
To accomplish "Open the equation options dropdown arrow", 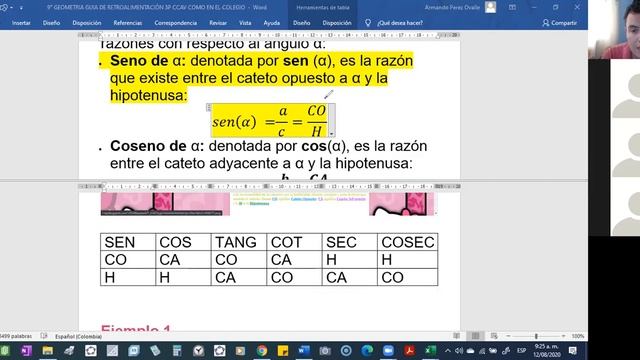I will tap(332, 133).
